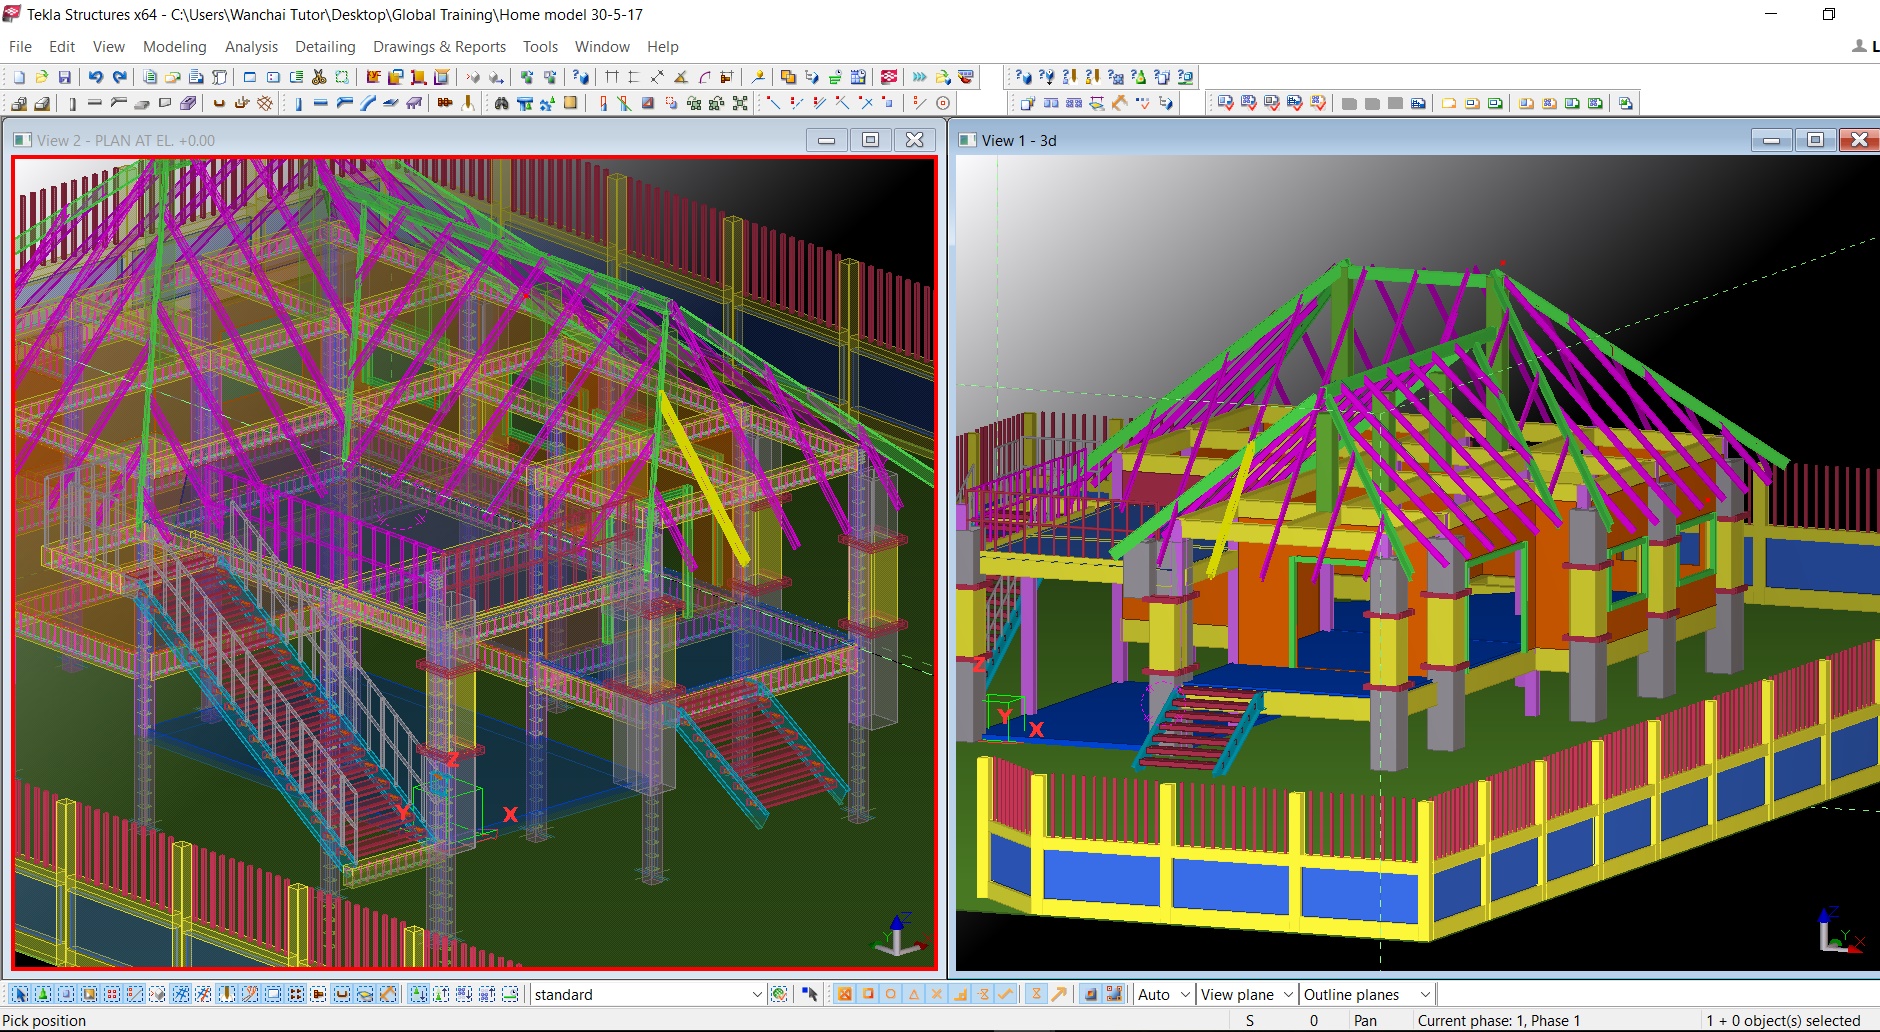
Task: Toggle Snap to center points circle switch
Action: 890,994
